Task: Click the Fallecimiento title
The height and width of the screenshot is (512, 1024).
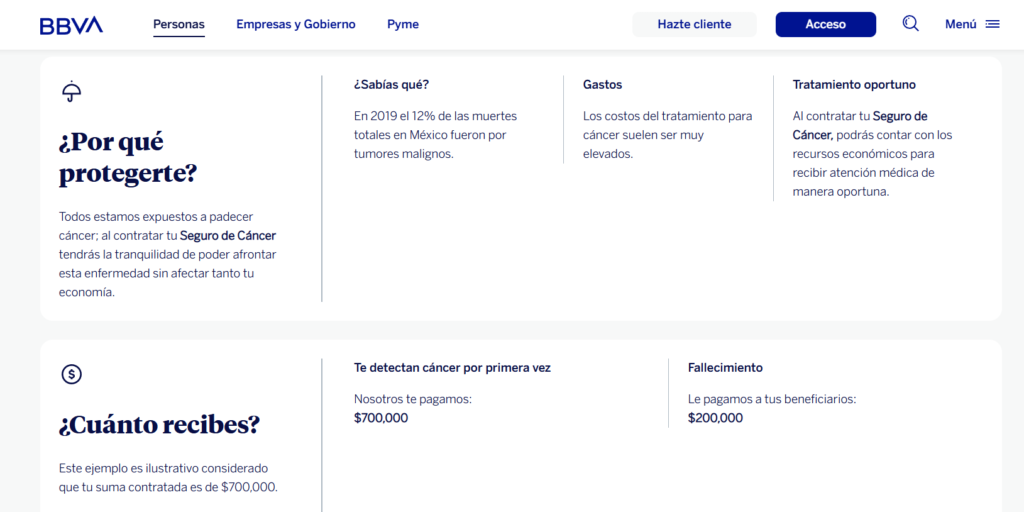Action: 725,368
